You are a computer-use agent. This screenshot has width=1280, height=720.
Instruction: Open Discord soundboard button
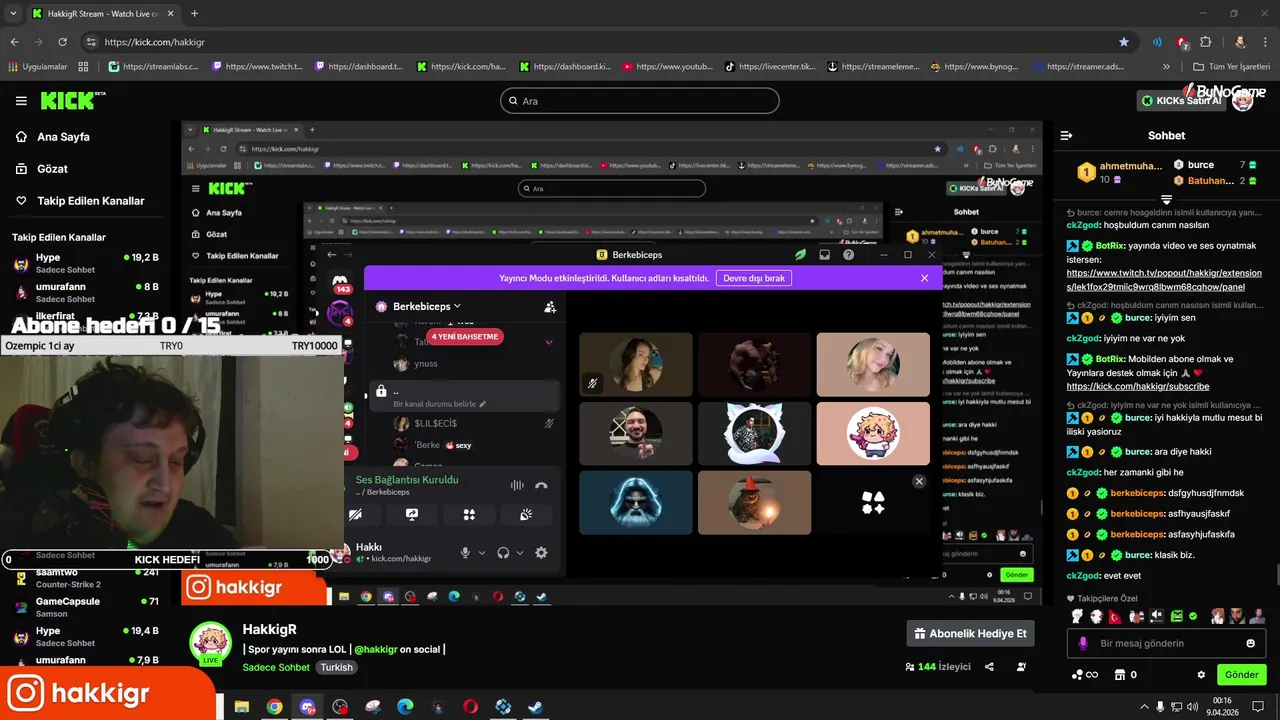point(526,514)
